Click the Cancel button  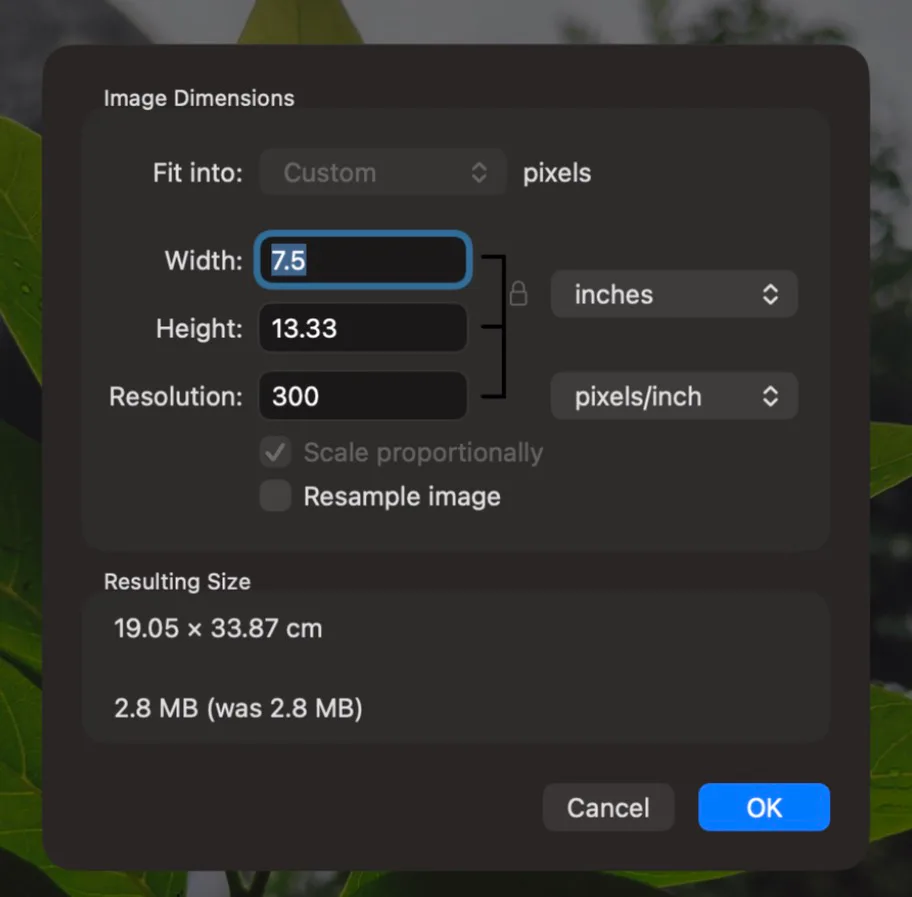(x=608, y=807)
